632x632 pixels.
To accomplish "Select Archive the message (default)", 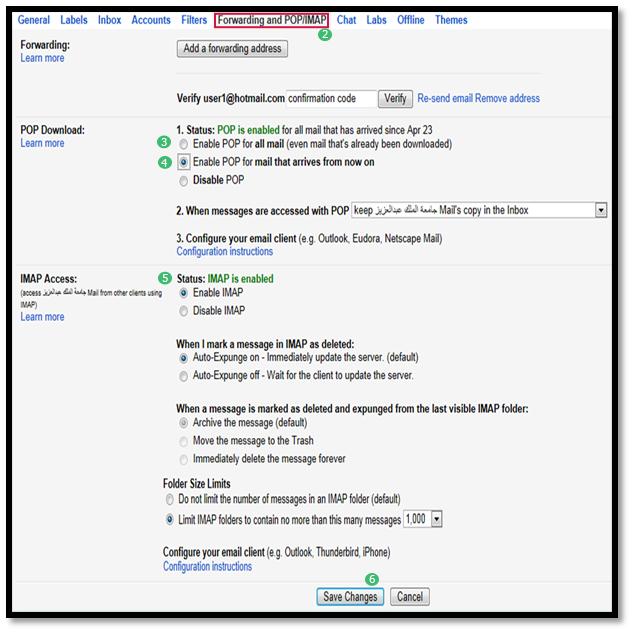I will click(183, 423).
